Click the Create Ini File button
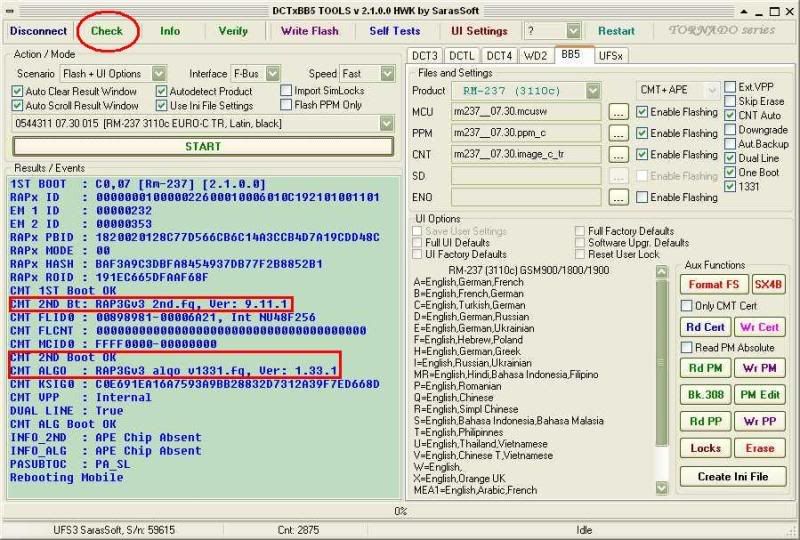 tap(733, 477)
